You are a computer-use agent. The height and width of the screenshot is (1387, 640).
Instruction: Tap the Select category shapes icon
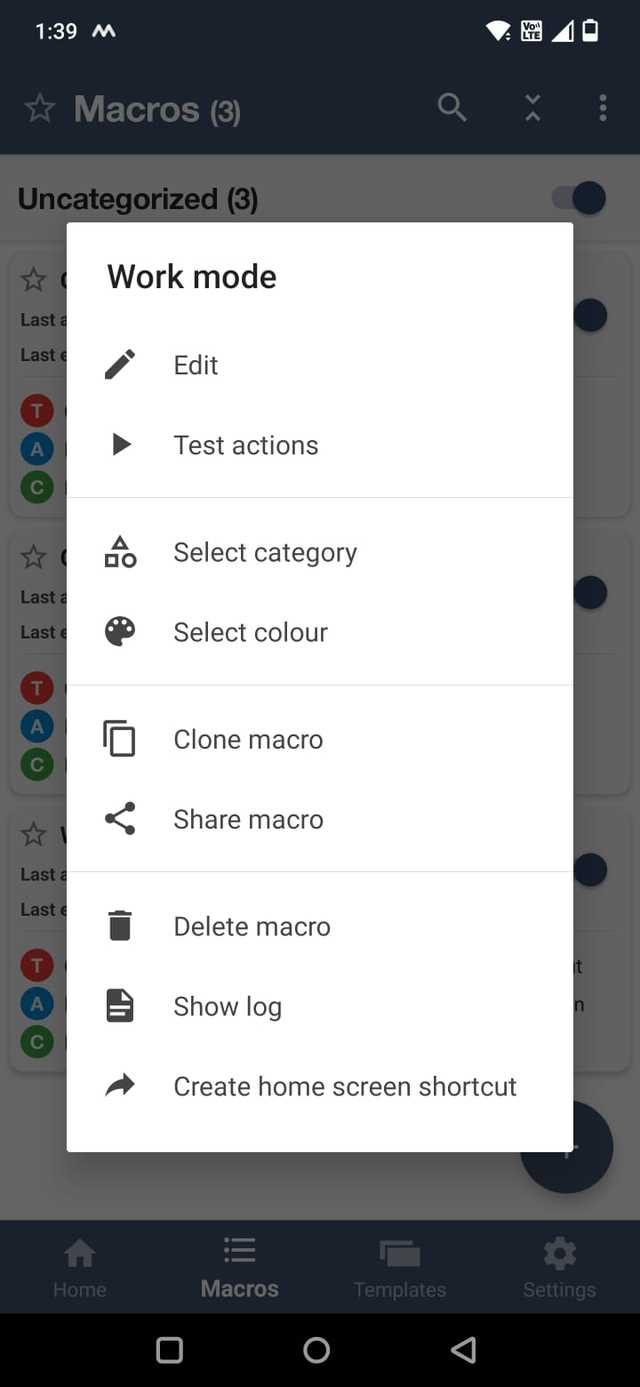[x=120, y=552]
